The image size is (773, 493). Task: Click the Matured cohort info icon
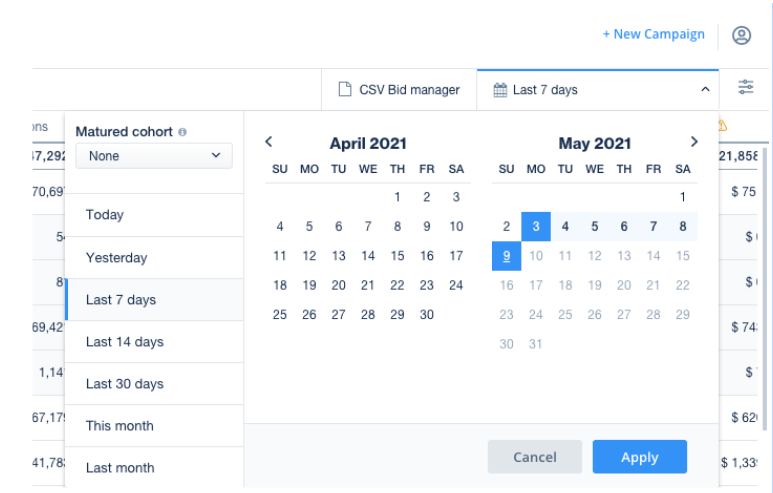click(x=182, y=132)
